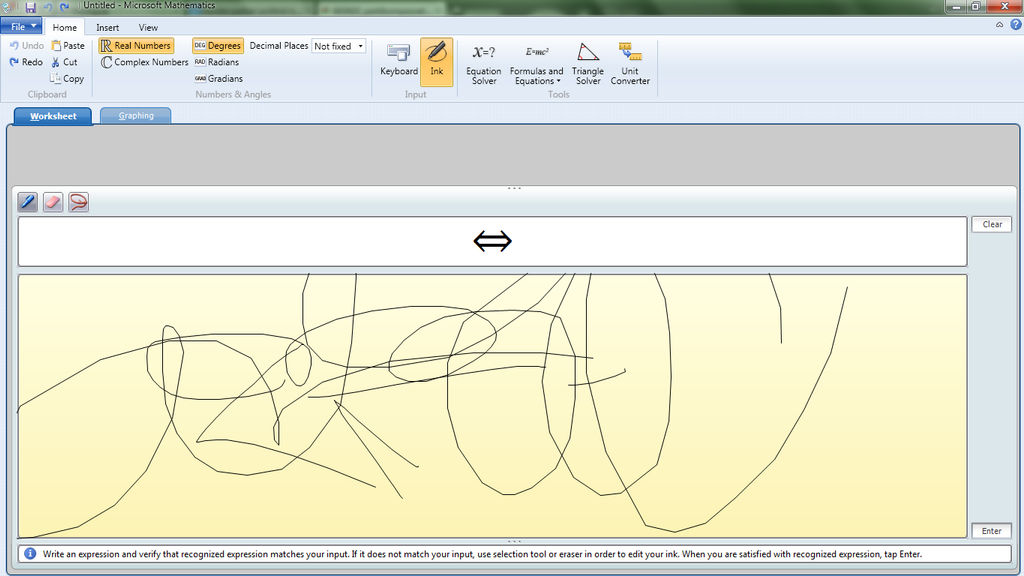Switch to Complex Numbers mode
This screenshot has width=1024, height=576.
pos(144,62)
